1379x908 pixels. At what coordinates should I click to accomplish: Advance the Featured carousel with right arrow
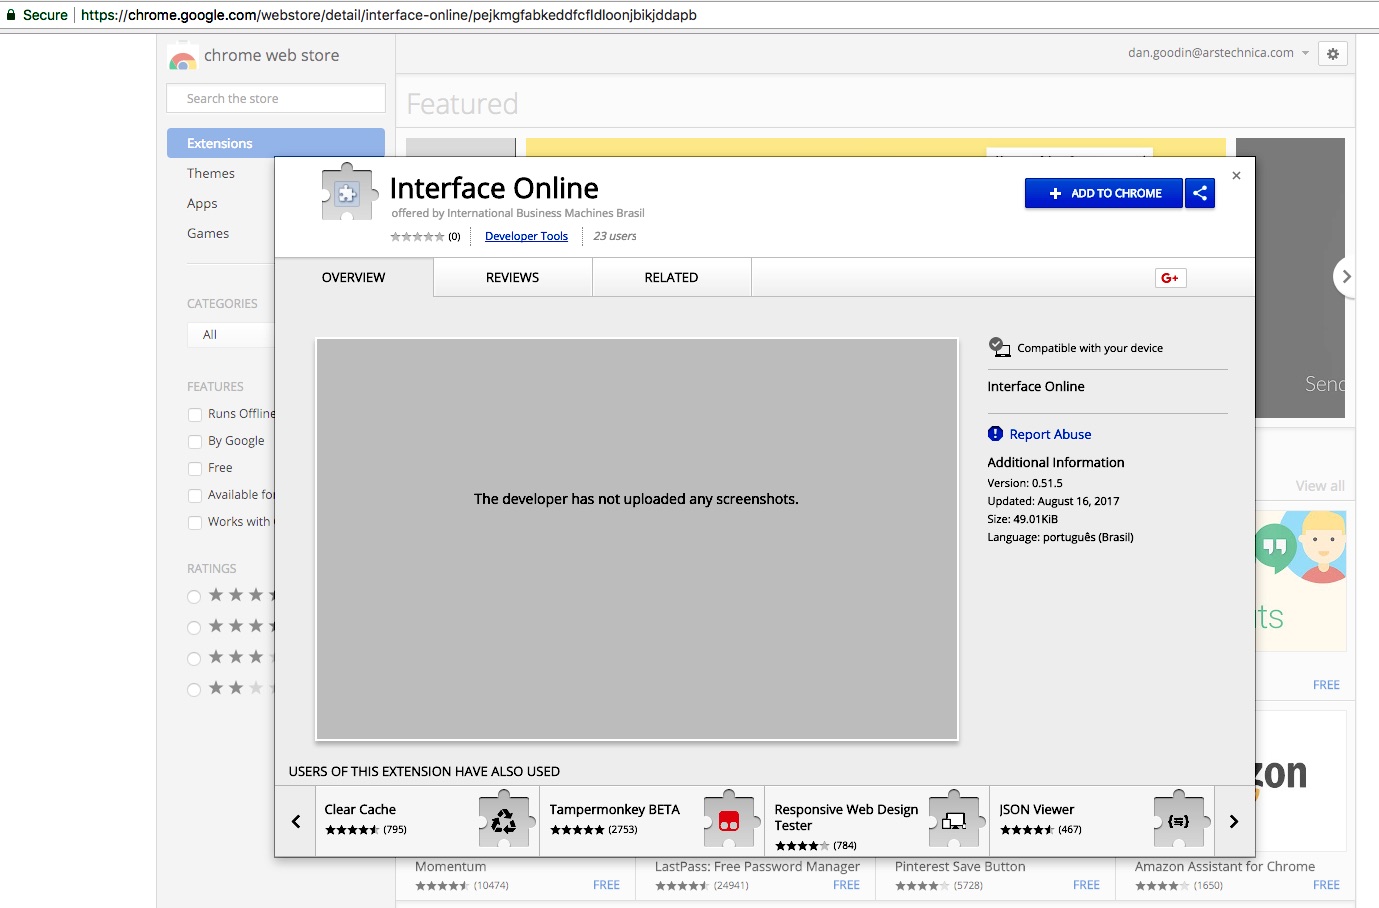click(x=1346, y=277)
